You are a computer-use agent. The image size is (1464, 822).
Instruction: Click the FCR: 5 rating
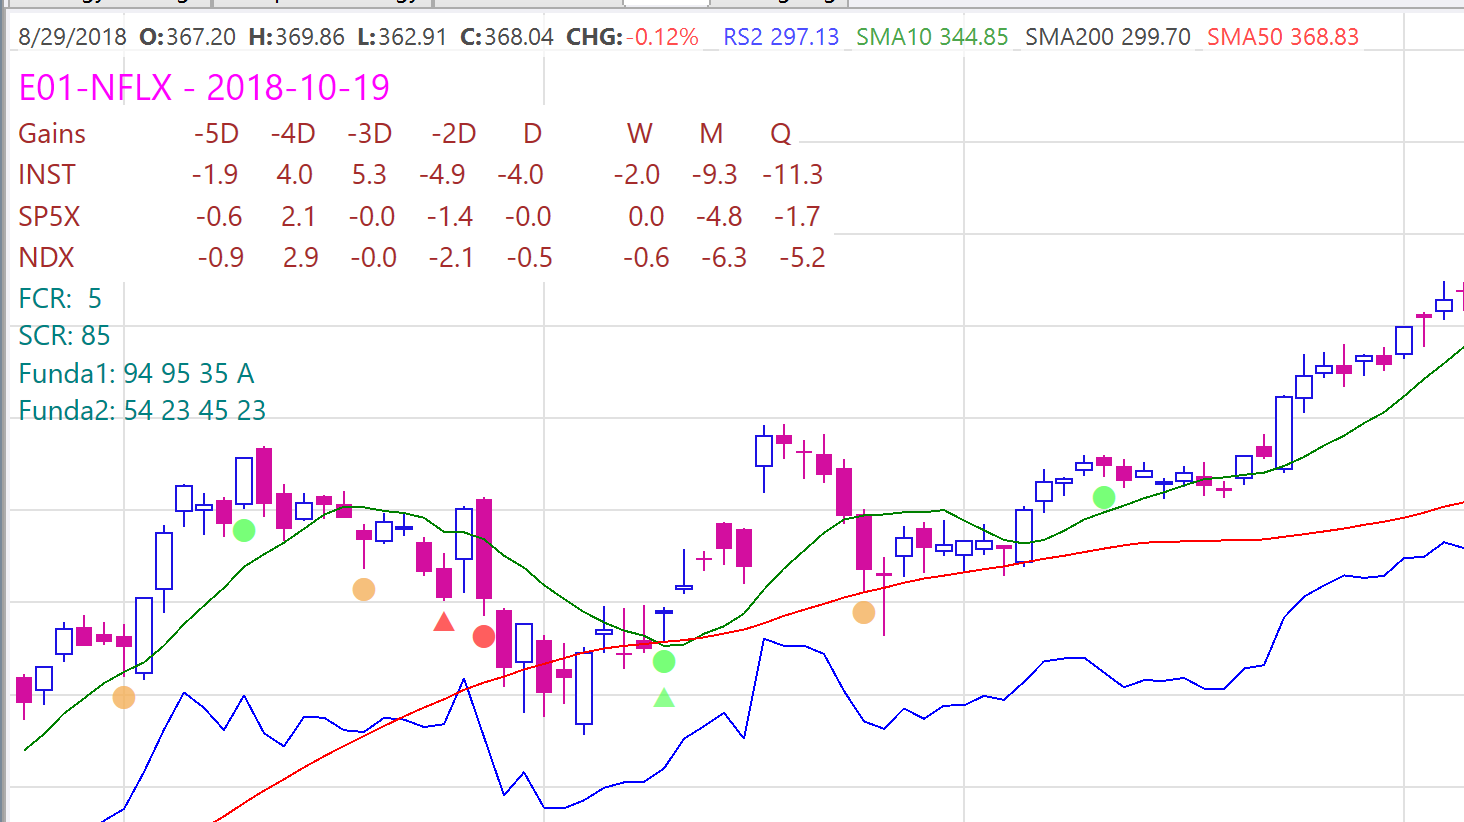[60, 298]
